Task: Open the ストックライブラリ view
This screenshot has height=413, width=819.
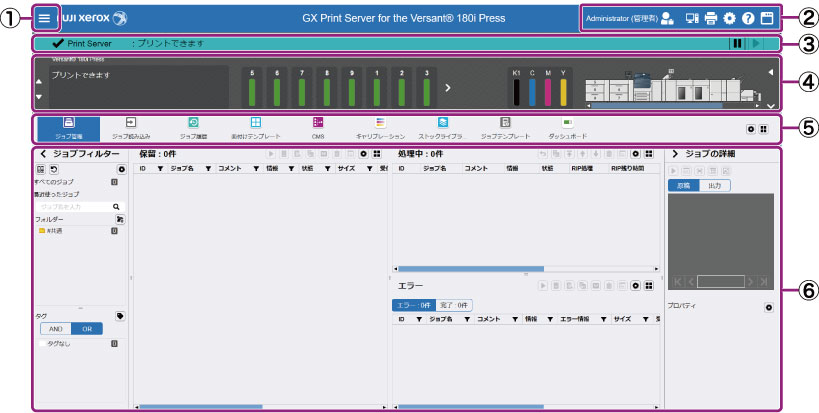Action: click(x=442, y=129)
